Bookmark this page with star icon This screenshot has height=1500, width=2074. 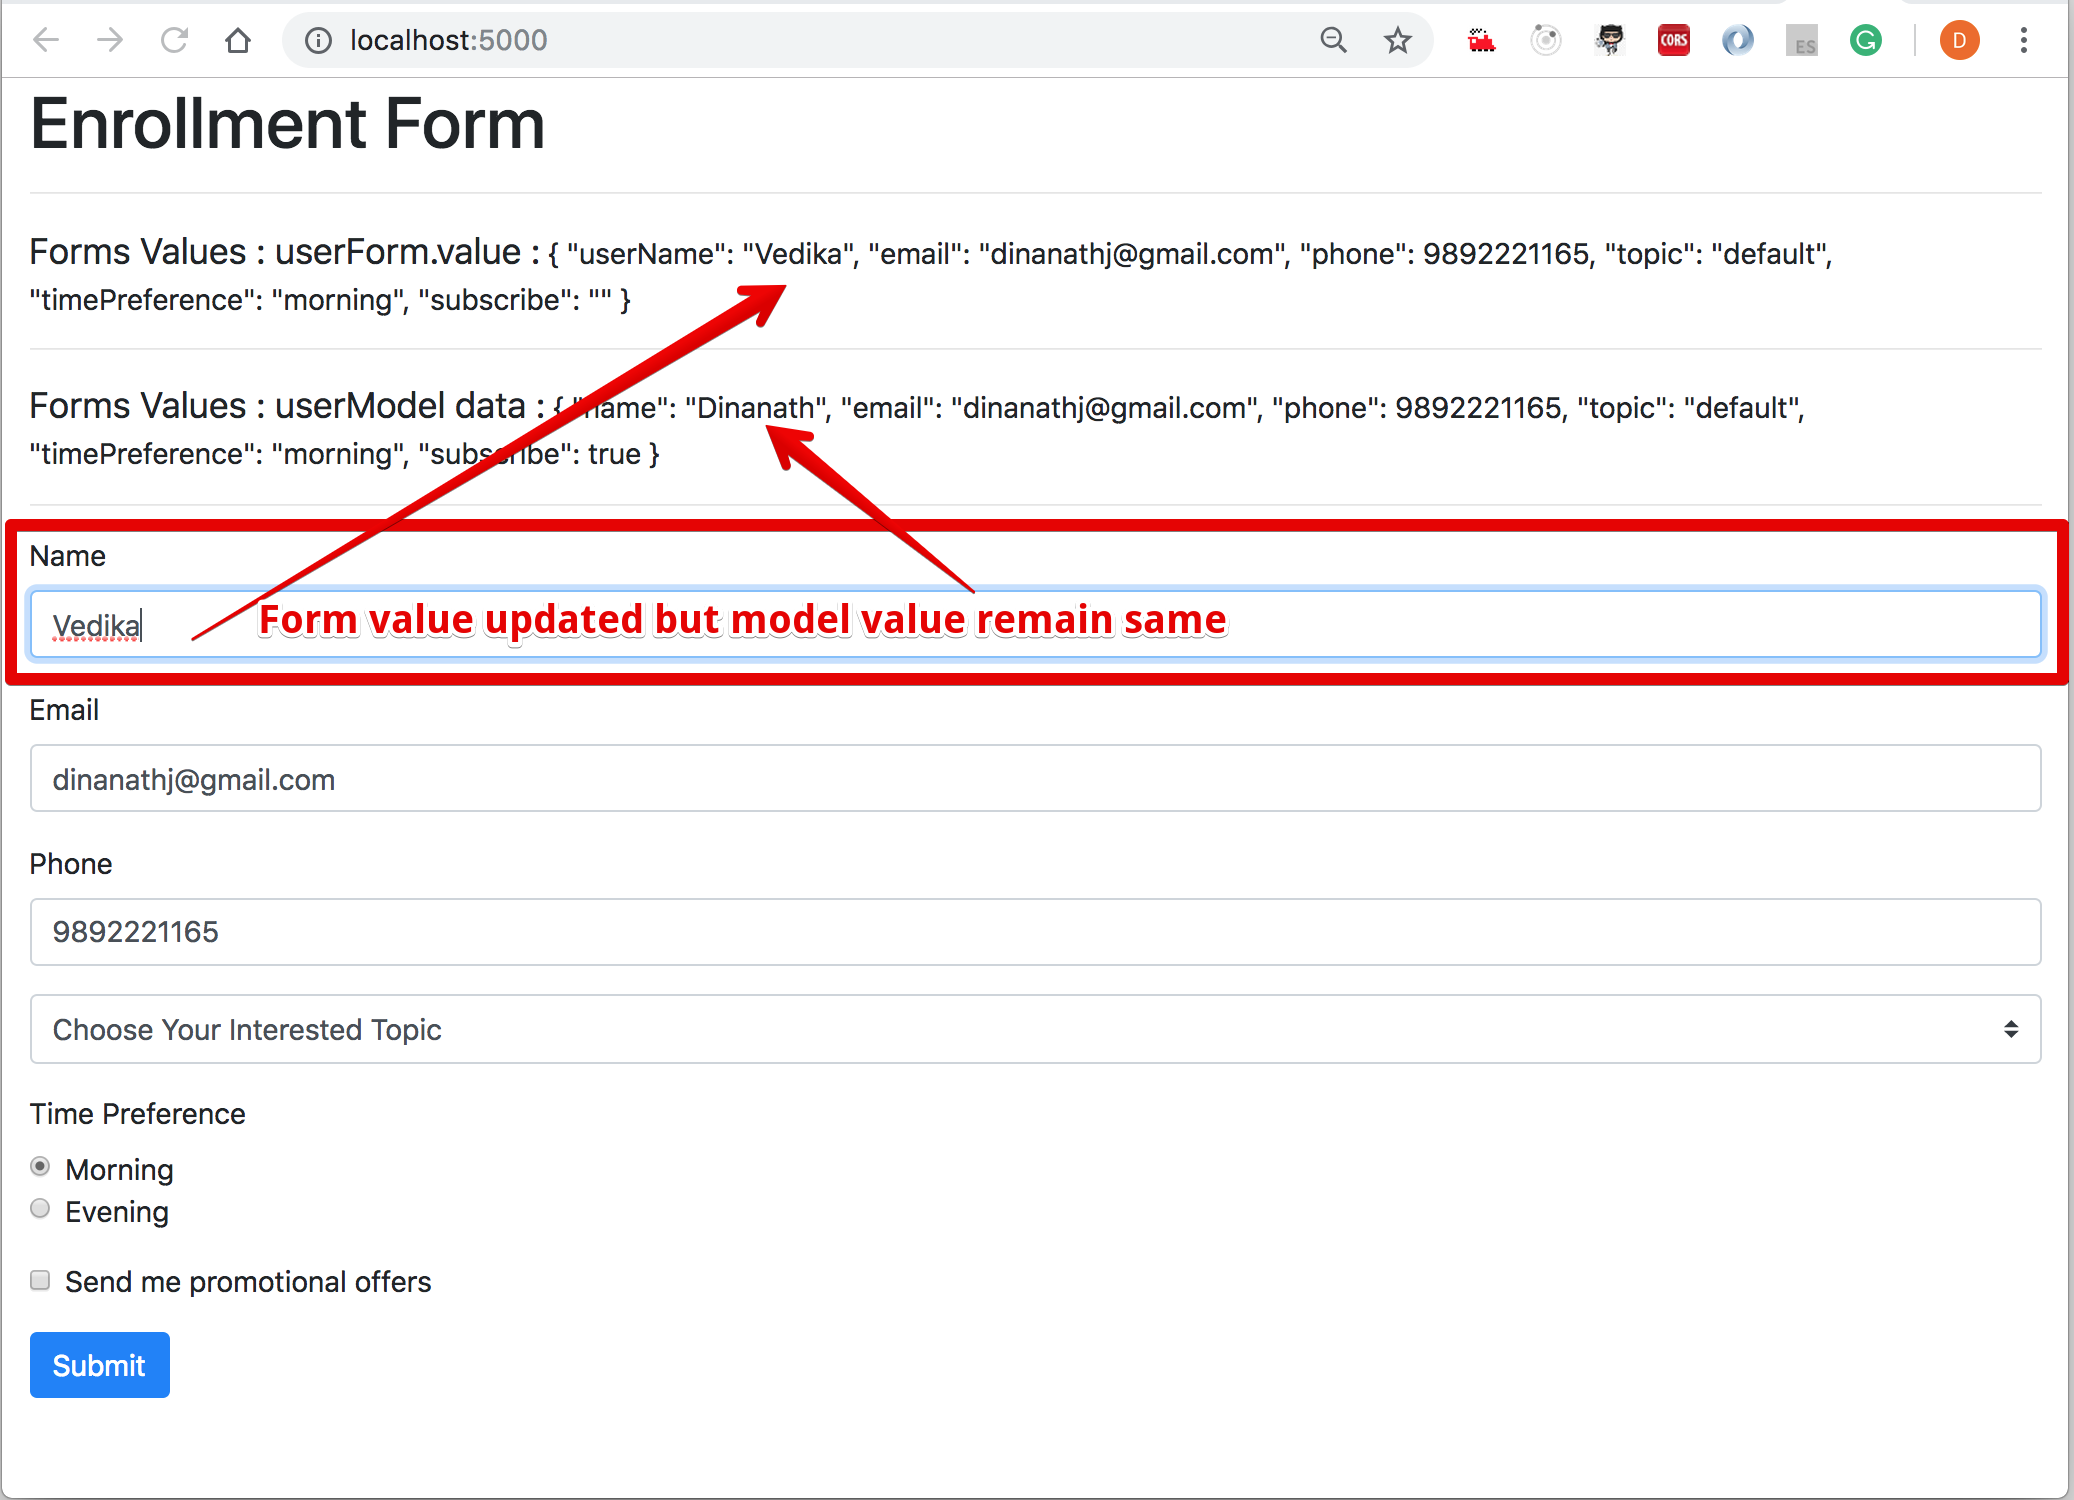[x=1397, y=40]
